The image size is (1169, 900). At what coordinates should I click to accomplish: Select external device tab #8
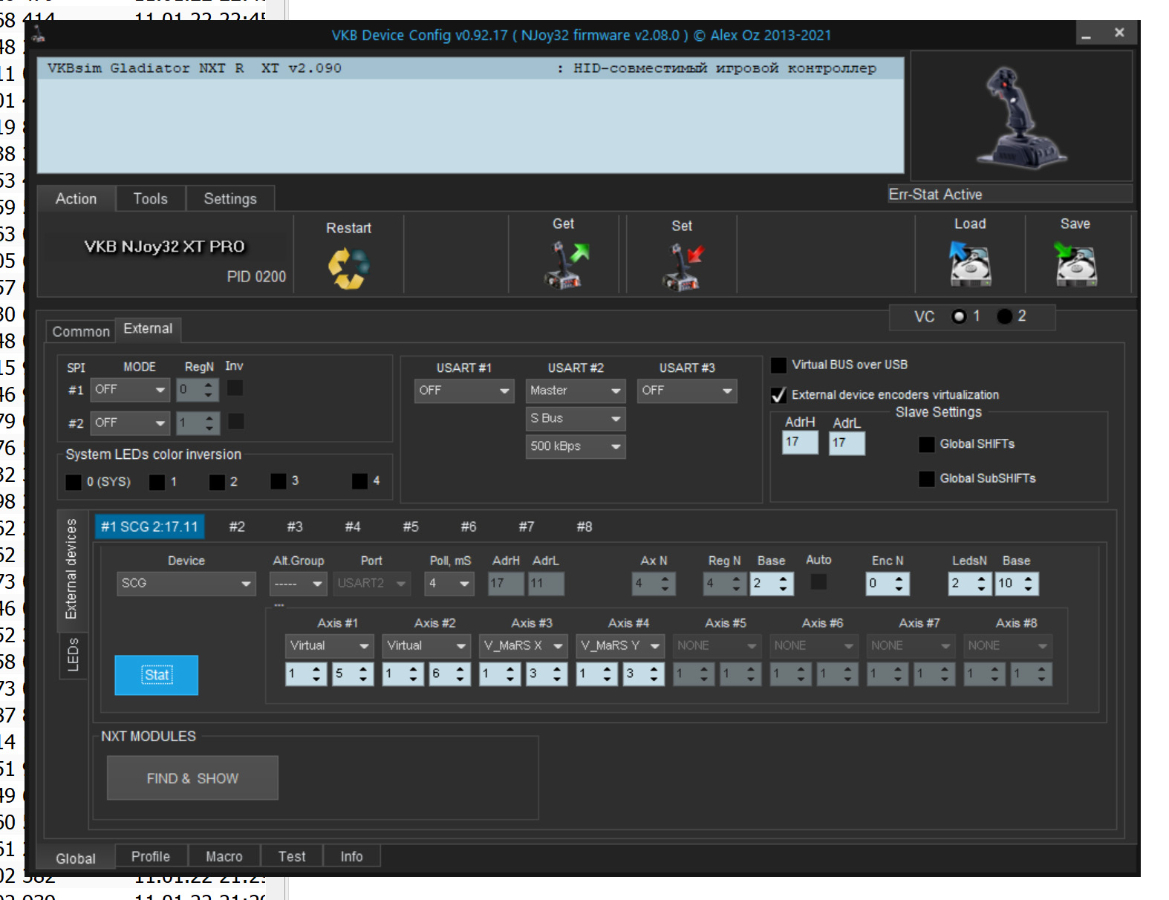584,526
